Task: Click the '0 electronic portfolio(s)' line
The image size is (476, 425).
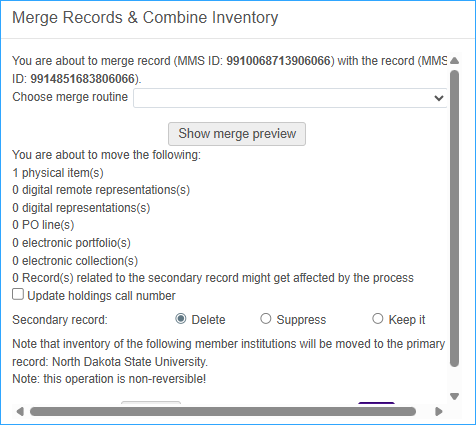Action: pos(71,243)
